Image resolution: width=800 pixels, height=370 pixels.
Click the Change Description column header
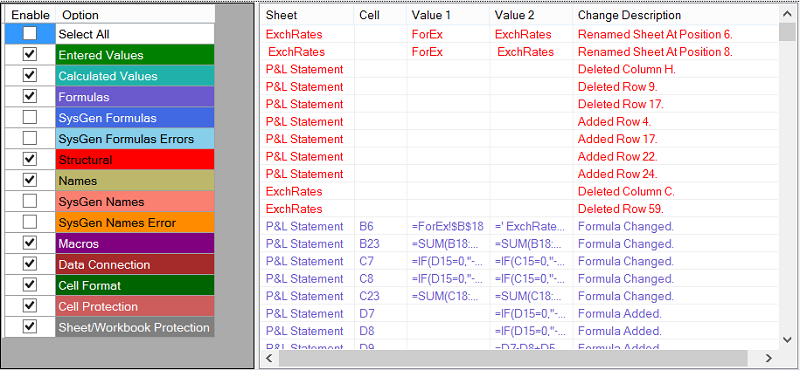pos(675,15)
